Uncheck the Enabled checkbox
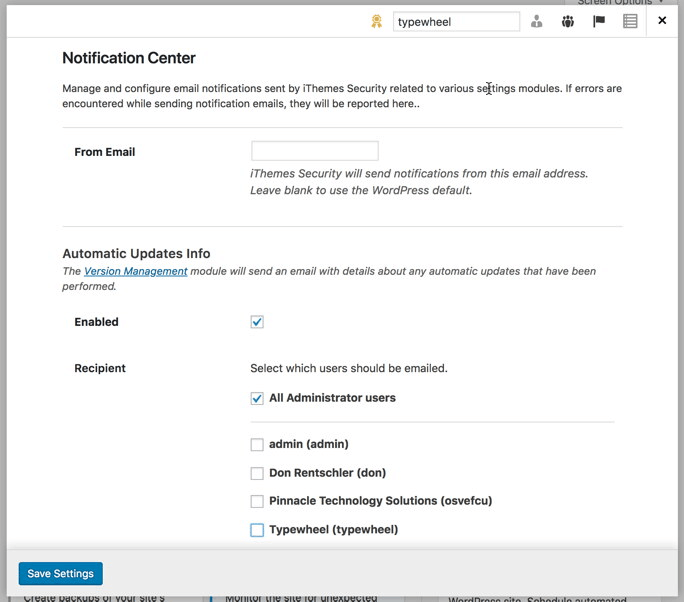Image resolution: width=684 pixels, height=602 pixels. (x=257, y=322)
